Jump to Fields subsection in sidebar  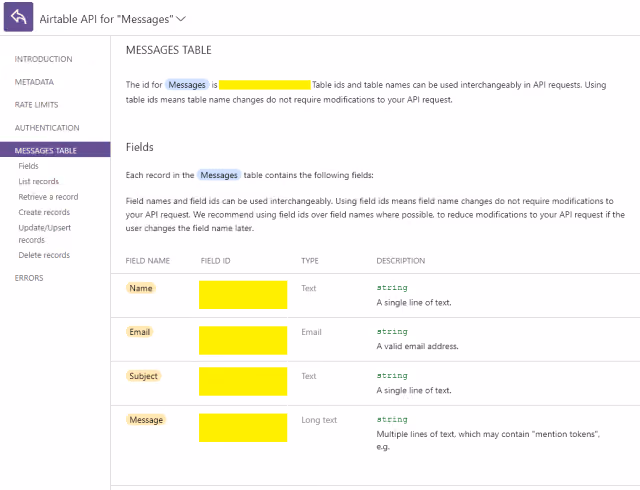coord(28,166)
